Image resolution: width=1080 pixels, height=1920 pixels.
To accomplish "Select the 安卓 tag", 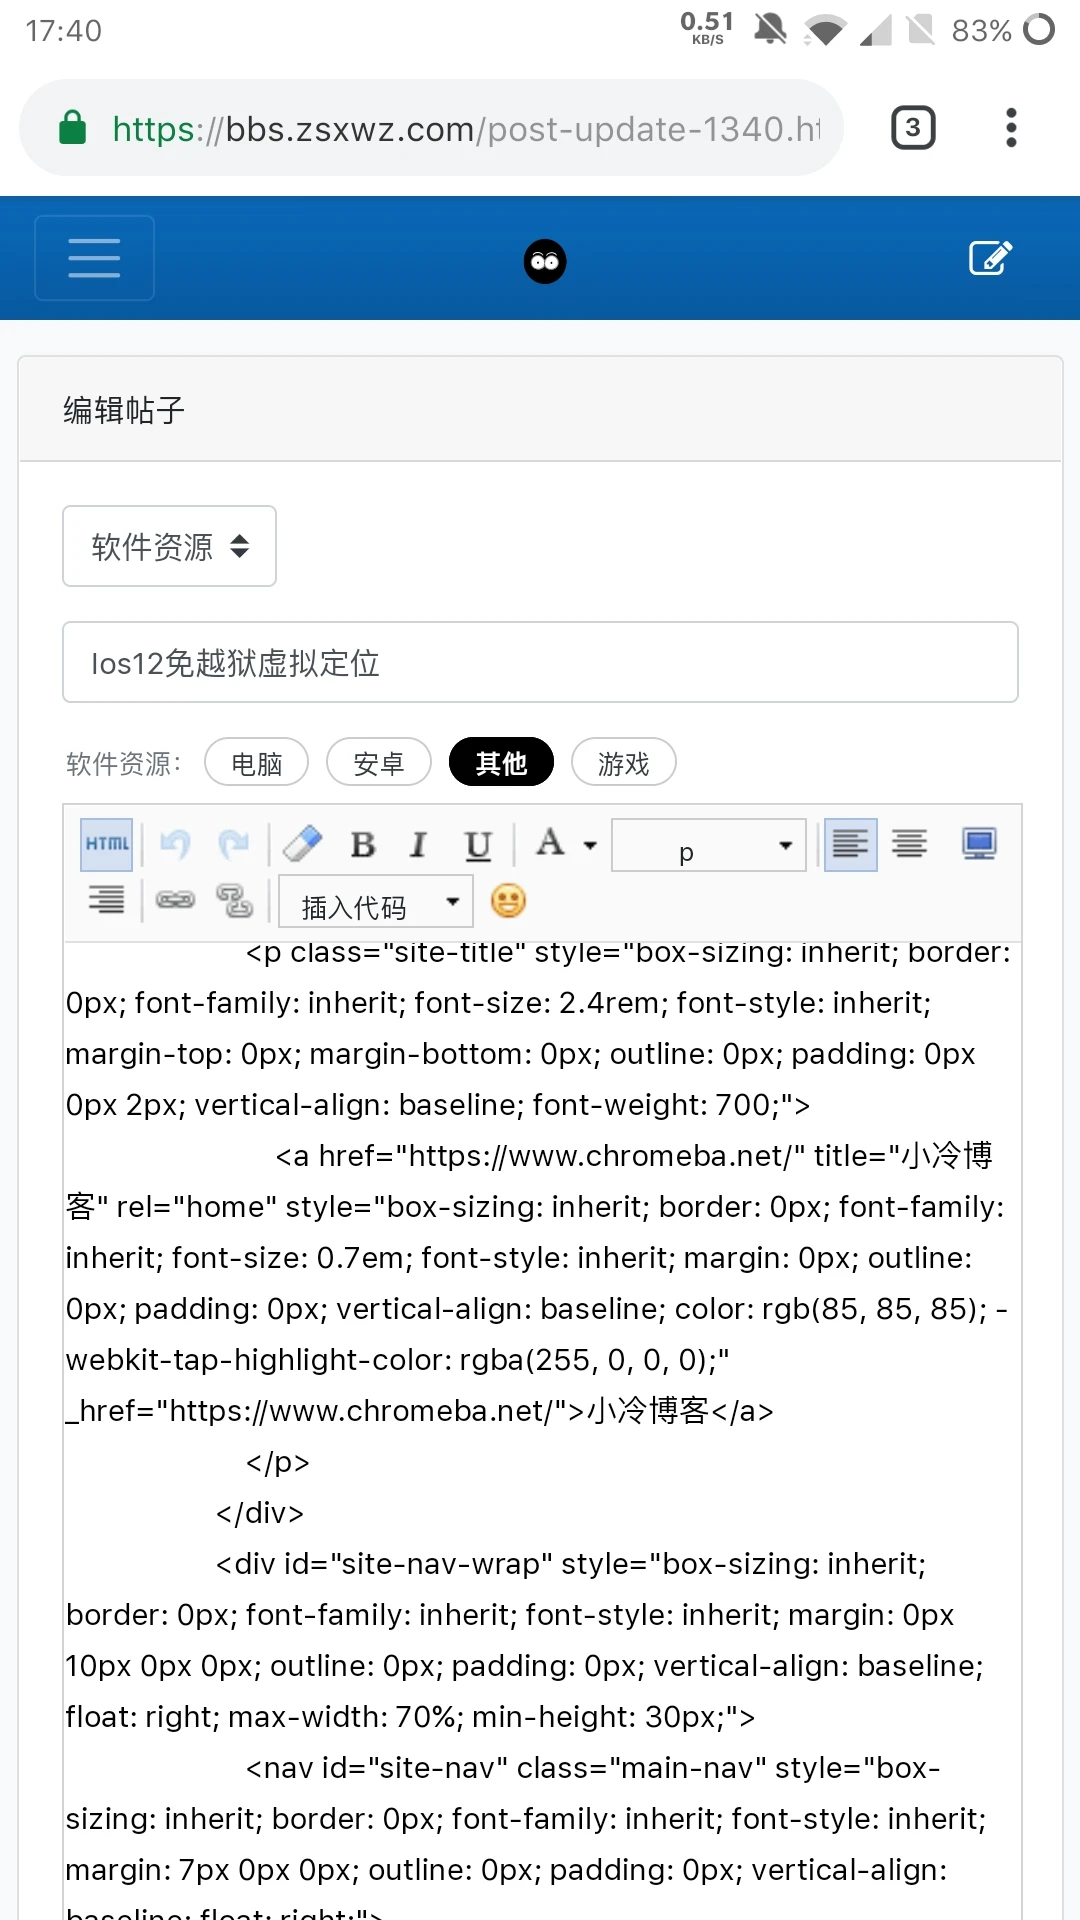I will point(379,763).
